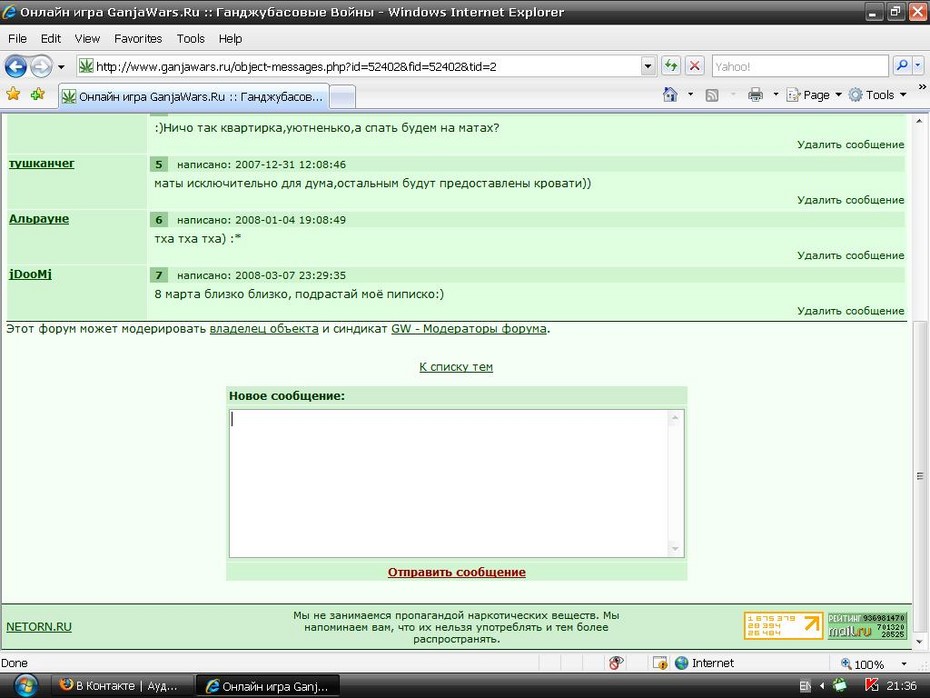930x698 pixels.
Task: Open the Tools menu in menu bar
Action: coord(190,39)
